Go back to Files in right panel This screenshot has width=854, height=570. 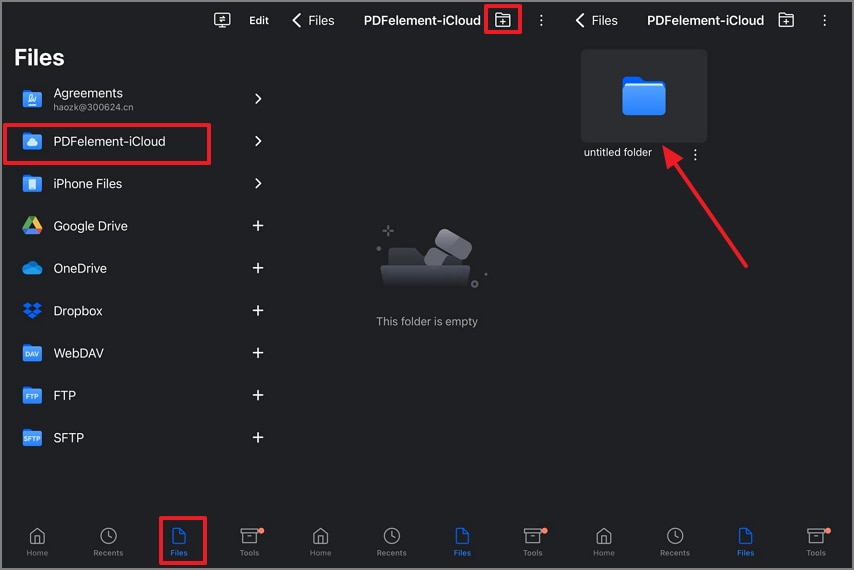[x=596, y=21]
